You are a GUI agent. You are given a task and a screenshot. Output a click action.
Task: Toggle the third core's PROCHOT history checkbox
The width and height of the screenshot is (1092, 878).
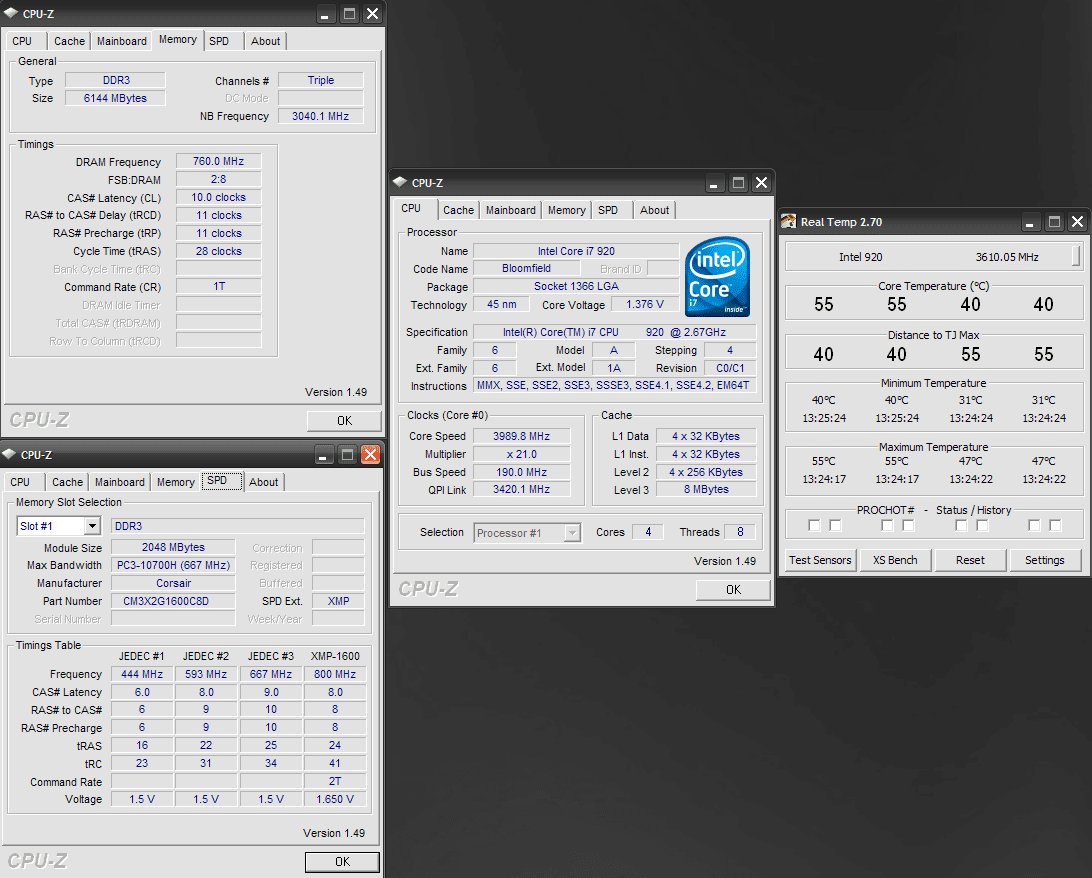click(983, 525)
